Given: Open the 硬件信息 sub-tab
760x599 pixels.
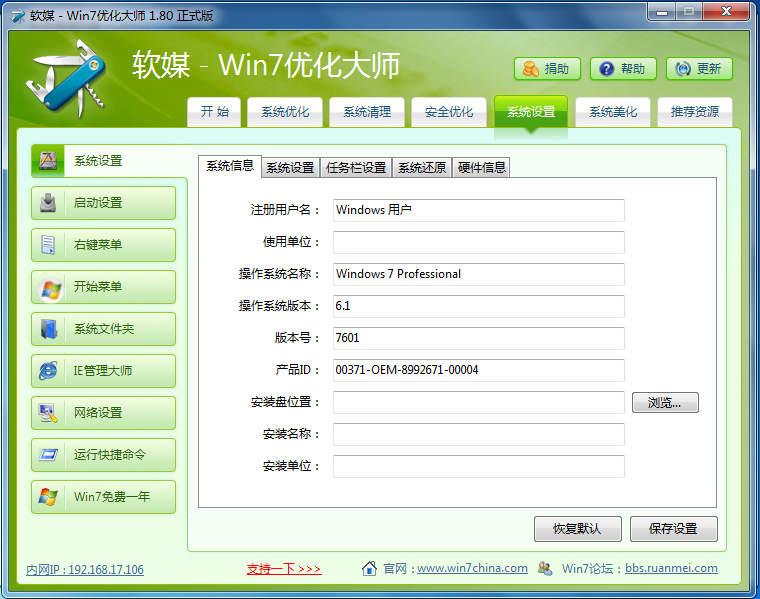Looking at the screenshot, I should click(481, 168).
